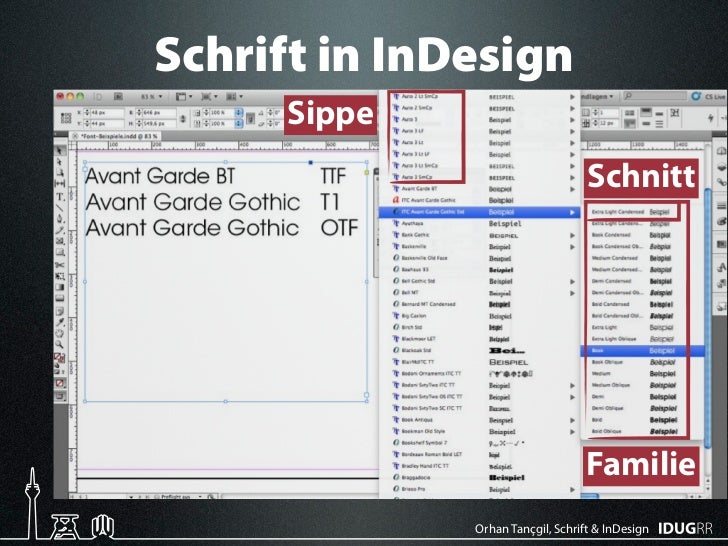The width and height of the screenshot is (728, 546).
Task: Open the zoom level 83 % dropdown
Action: point(151,97)
